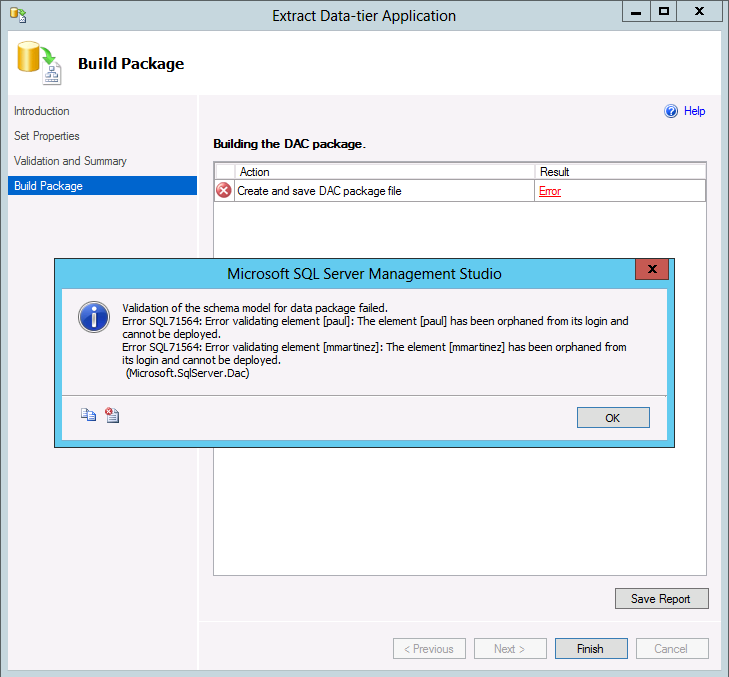The width and height of the screenshot is (729, 677).
Task: Click the 'Validation of the schema model' message line
Action: pos(255,308)
